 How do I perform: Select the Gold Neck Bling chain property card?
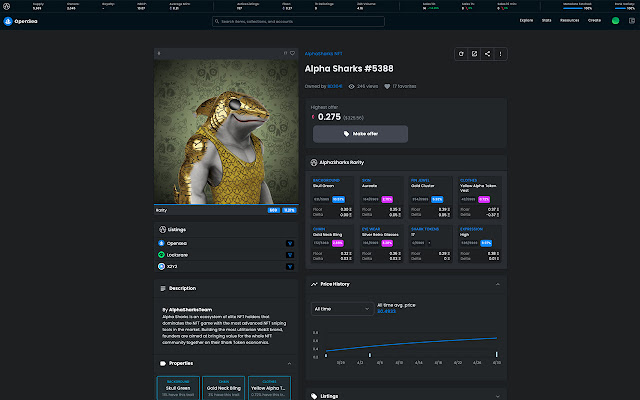coord(224,388)
